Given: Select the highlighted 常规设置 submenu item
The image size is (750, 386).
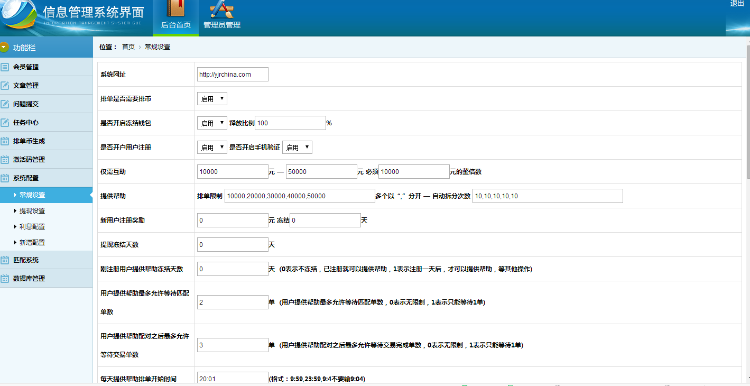Looking at the screenshot, I should pos(46,195).
